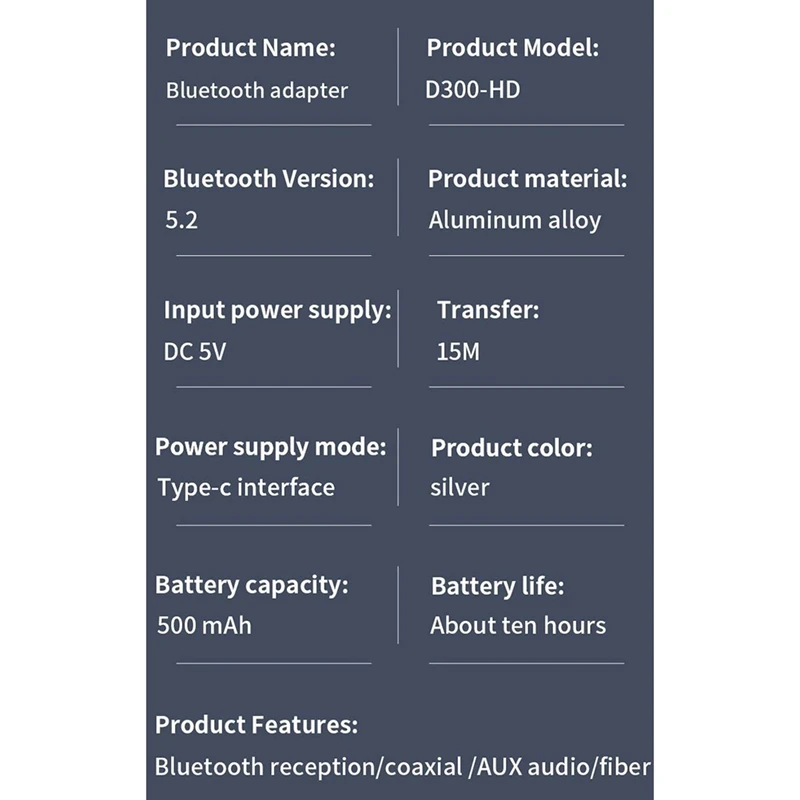This screenshot has width=800, height=800.
Task: Click the "Input power supply:" label
Action: [277, 310]
